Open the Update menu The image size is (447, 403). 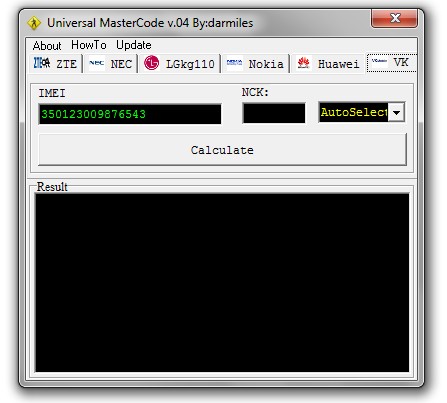click(x=134, y=45)
